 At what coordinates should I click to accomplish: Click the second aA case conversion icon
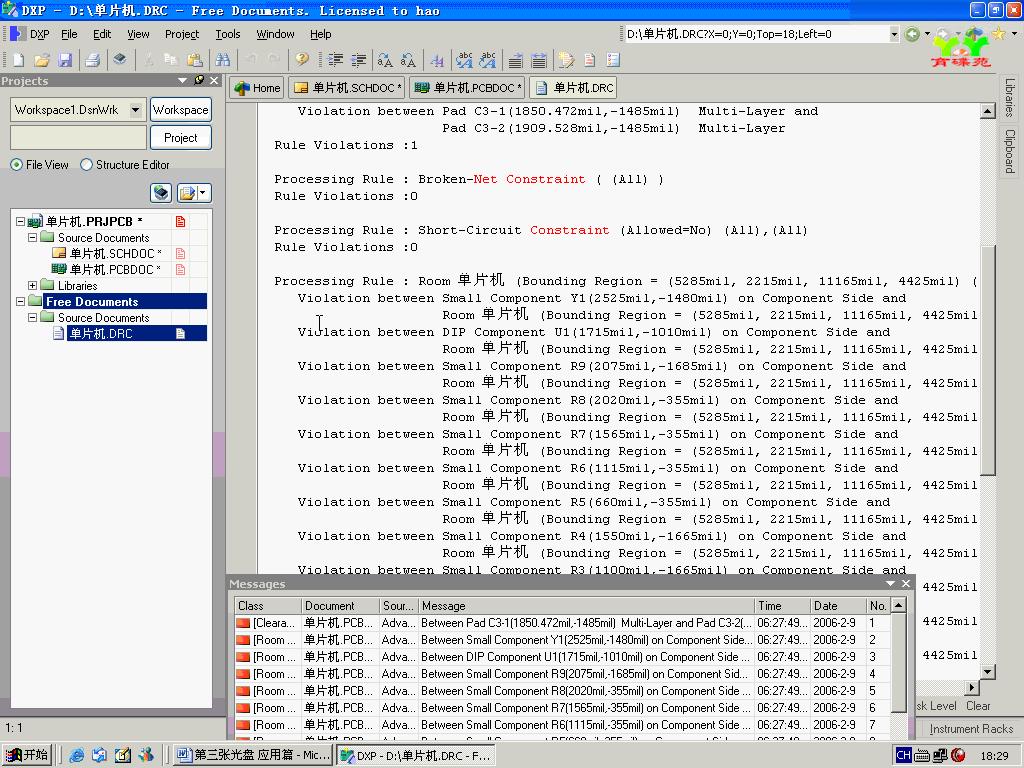[408, 60]
